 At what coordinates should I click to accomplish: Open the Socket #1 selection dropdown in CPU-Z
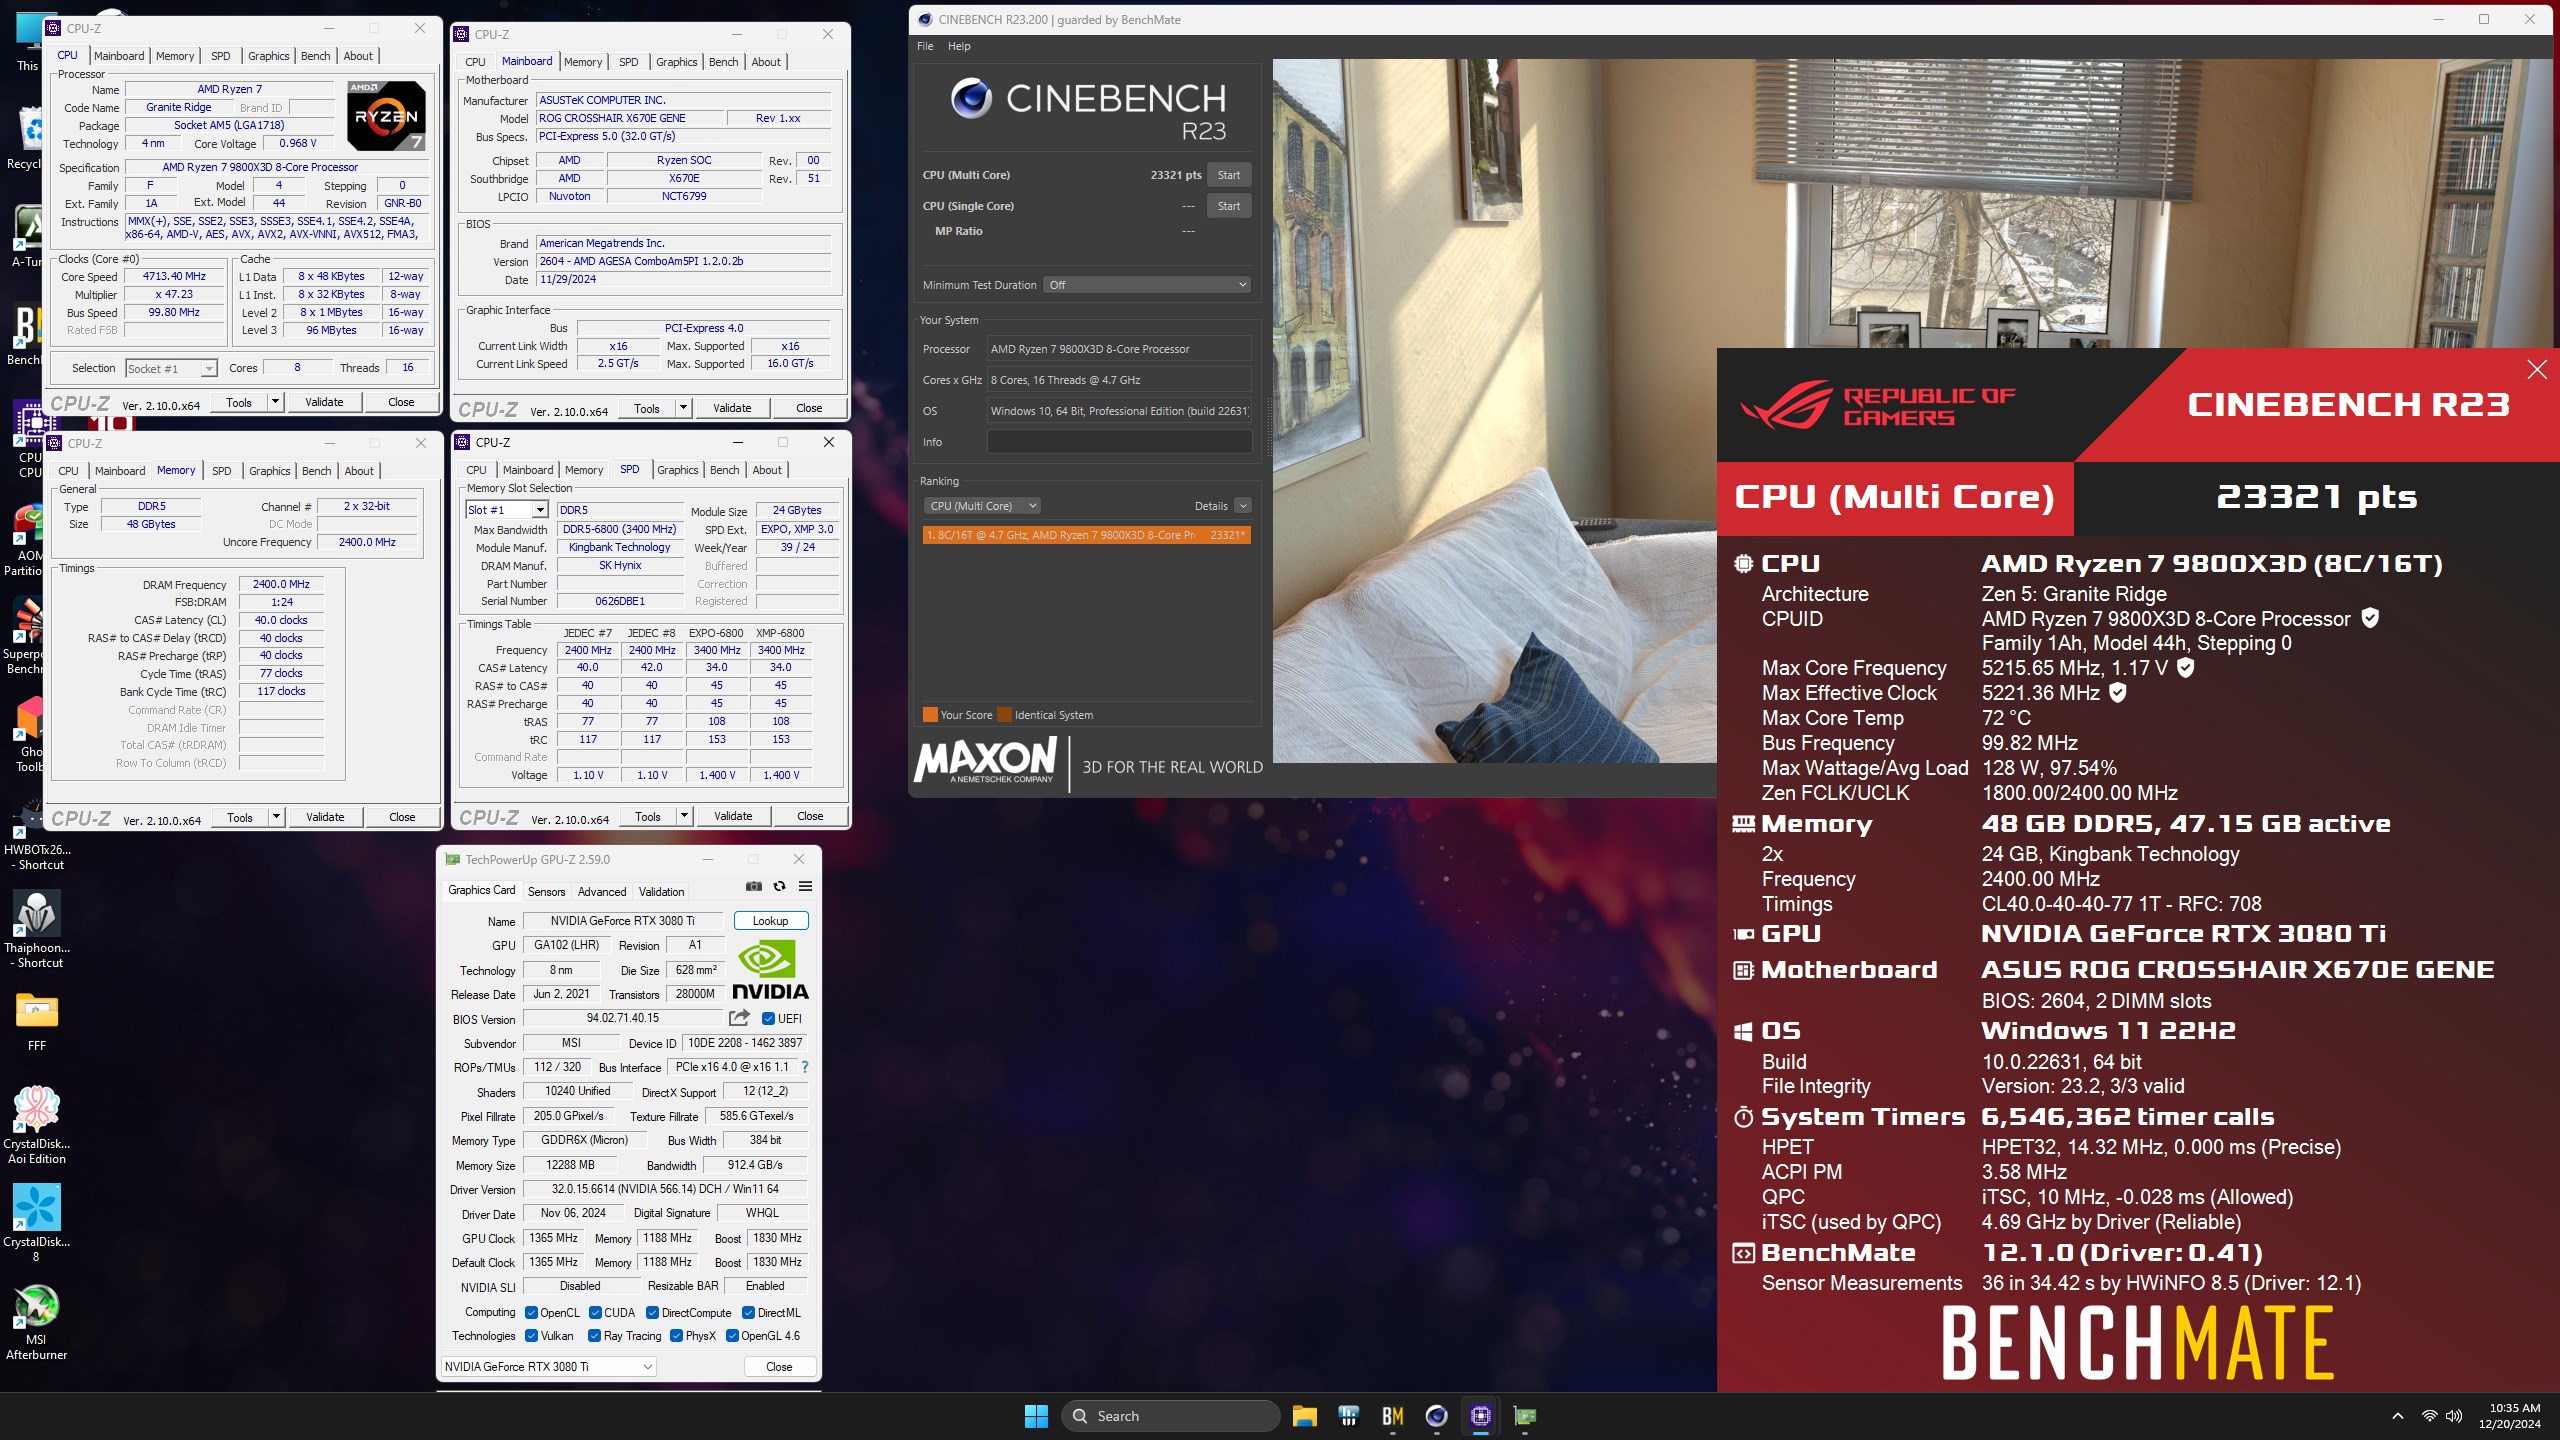(171, 368)
